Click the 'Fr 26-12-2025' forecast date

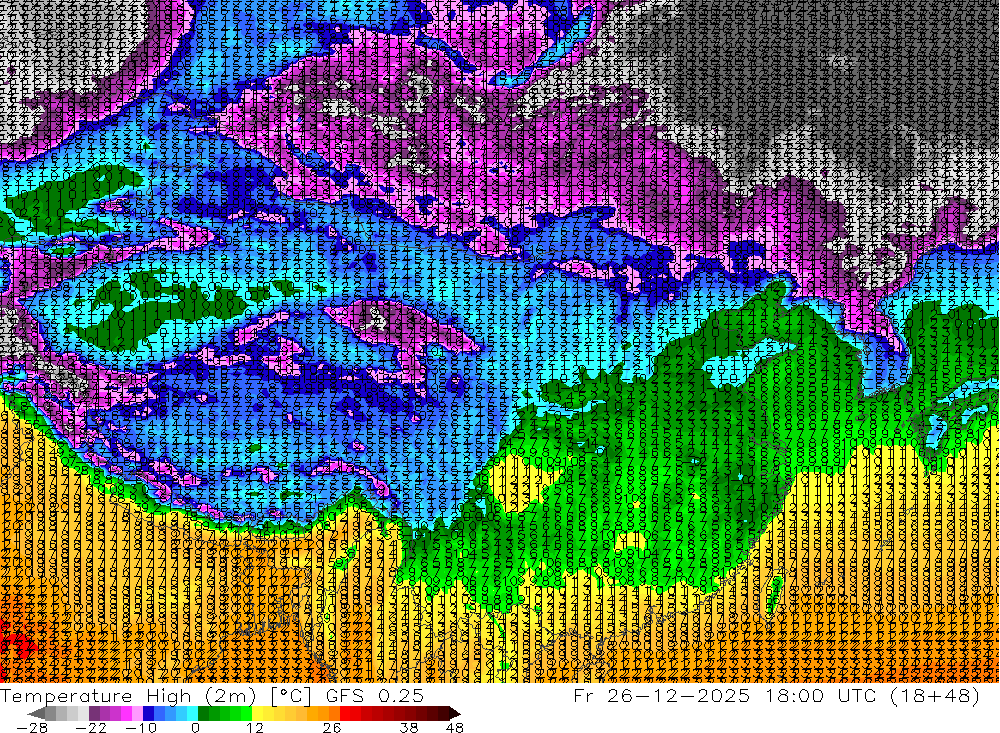click(x=661, y=696)
